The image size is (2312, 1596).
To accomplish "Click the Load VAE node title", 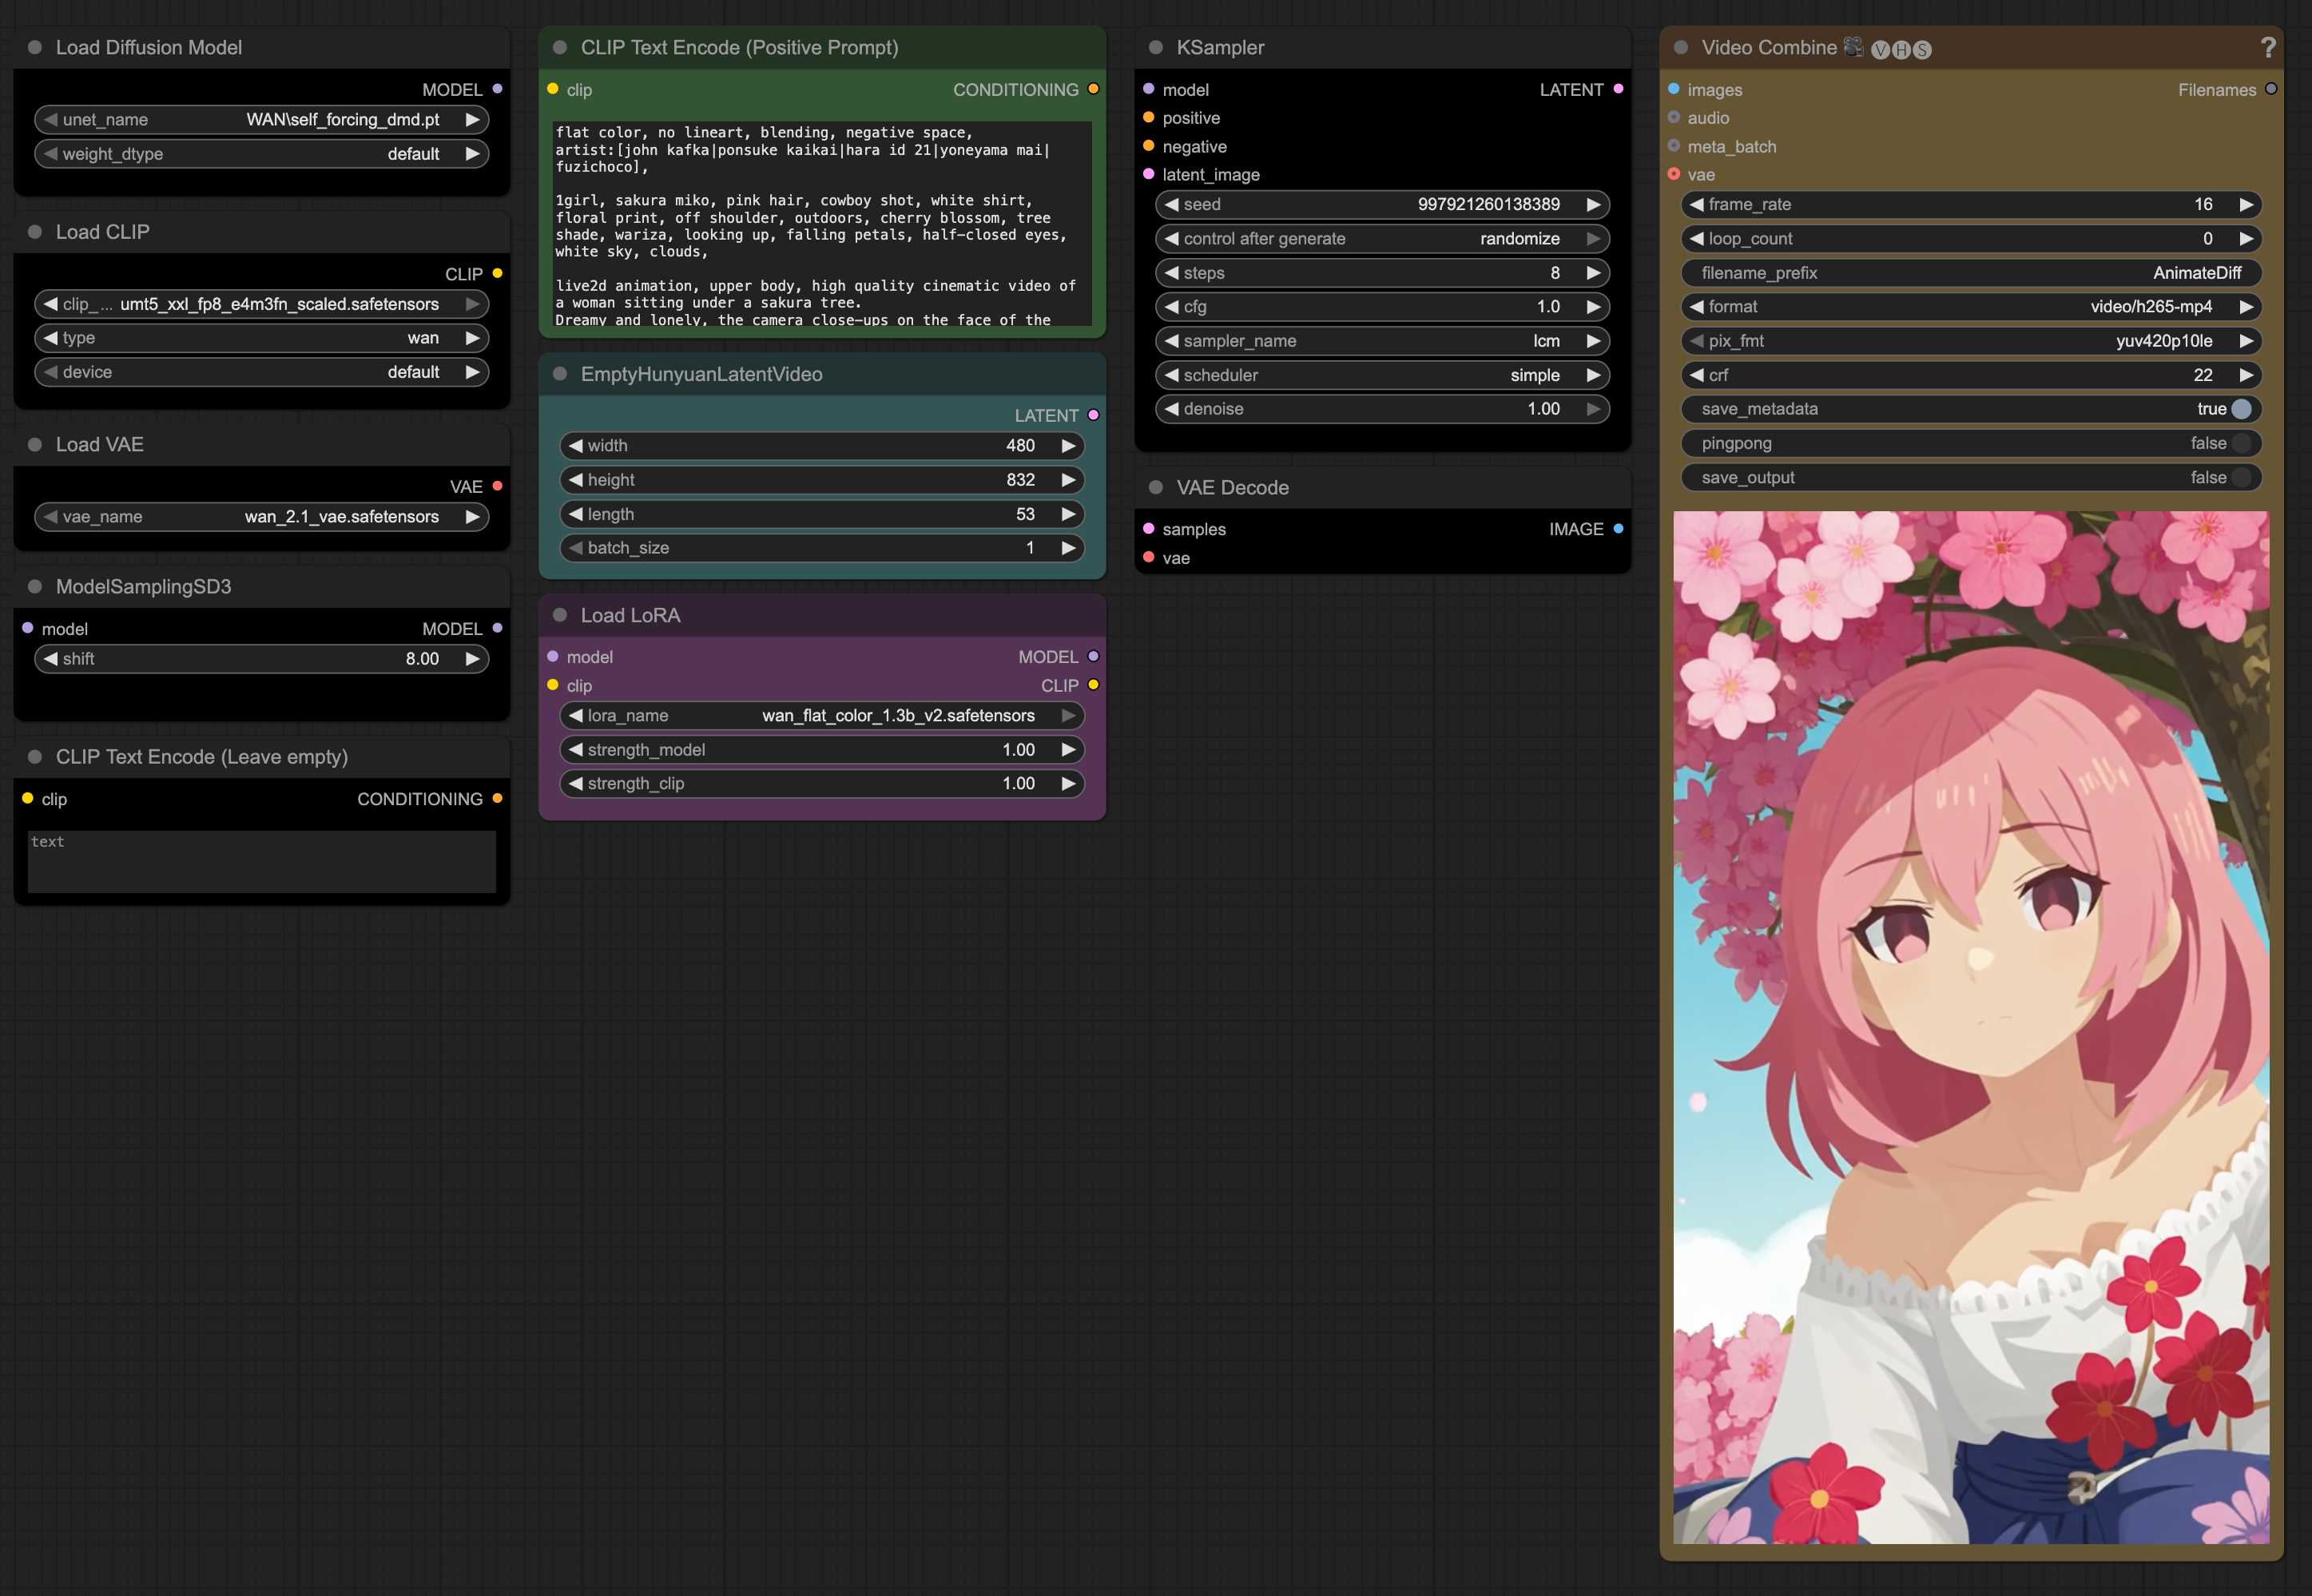I will tap(100, 444).
